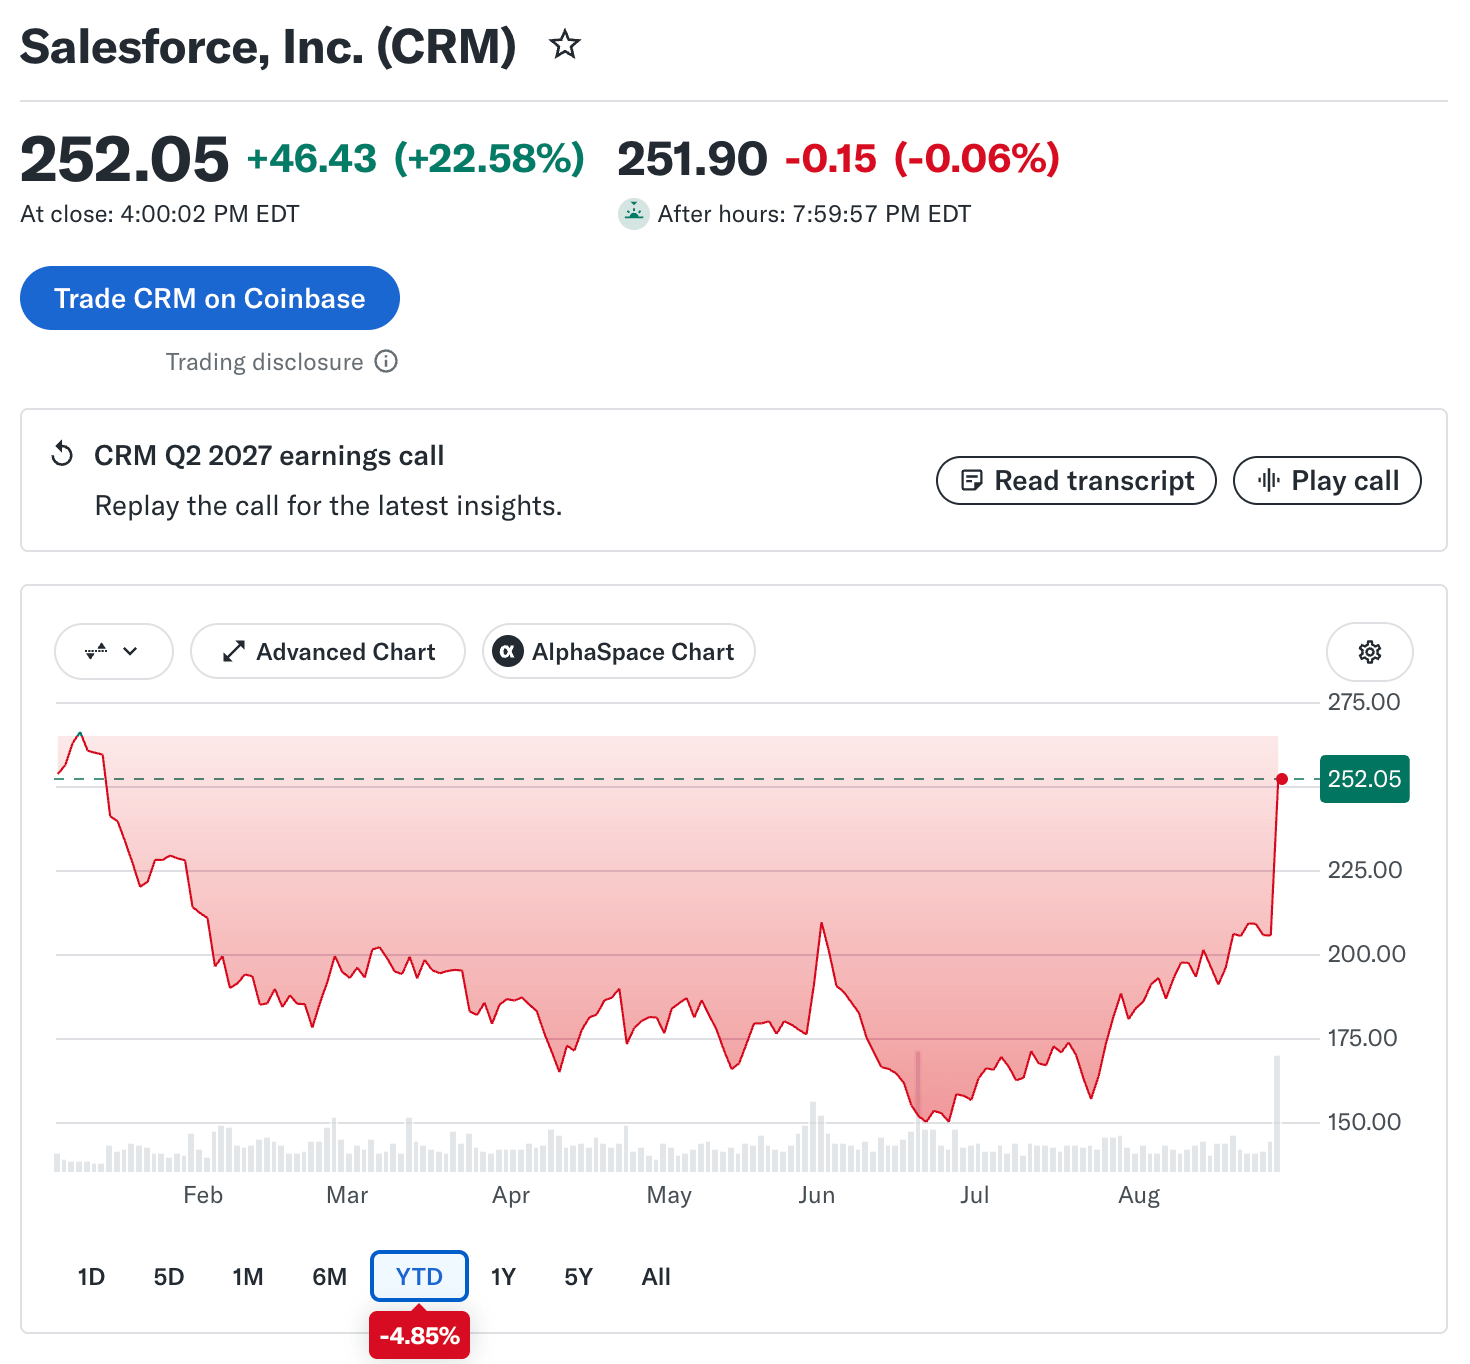Image resolution: width=1470 pixels, height=1364 pixels.
Task: Click the 275.00 y-axis label
Action: pos(1364,702)
